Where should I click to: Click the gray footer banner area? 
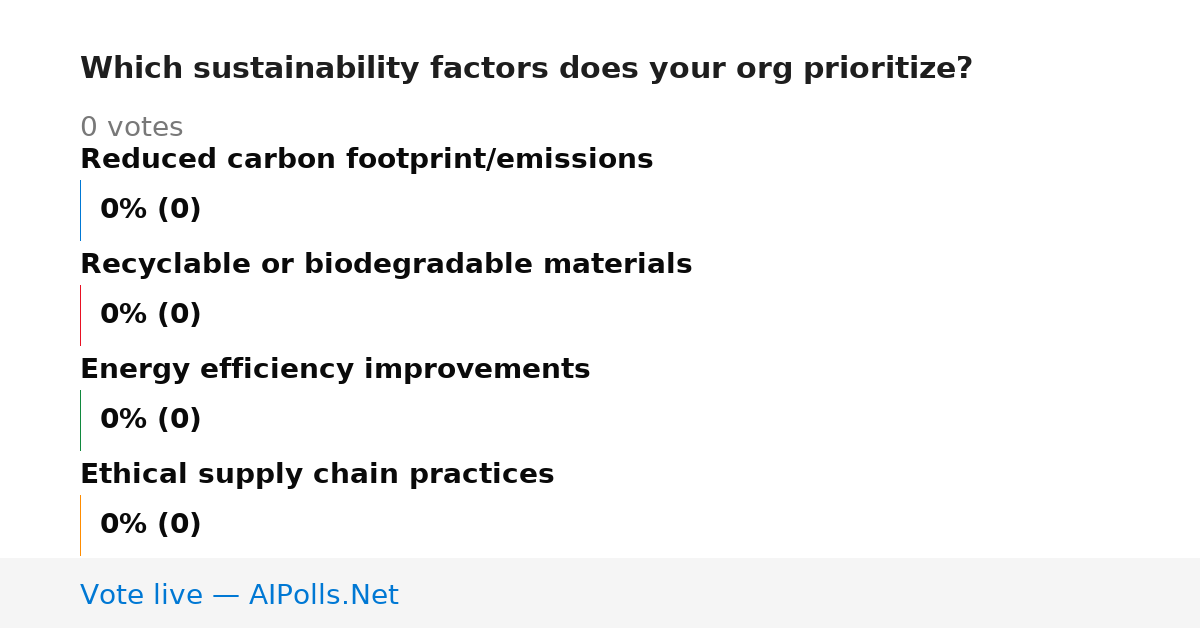[x=600, y=593]
